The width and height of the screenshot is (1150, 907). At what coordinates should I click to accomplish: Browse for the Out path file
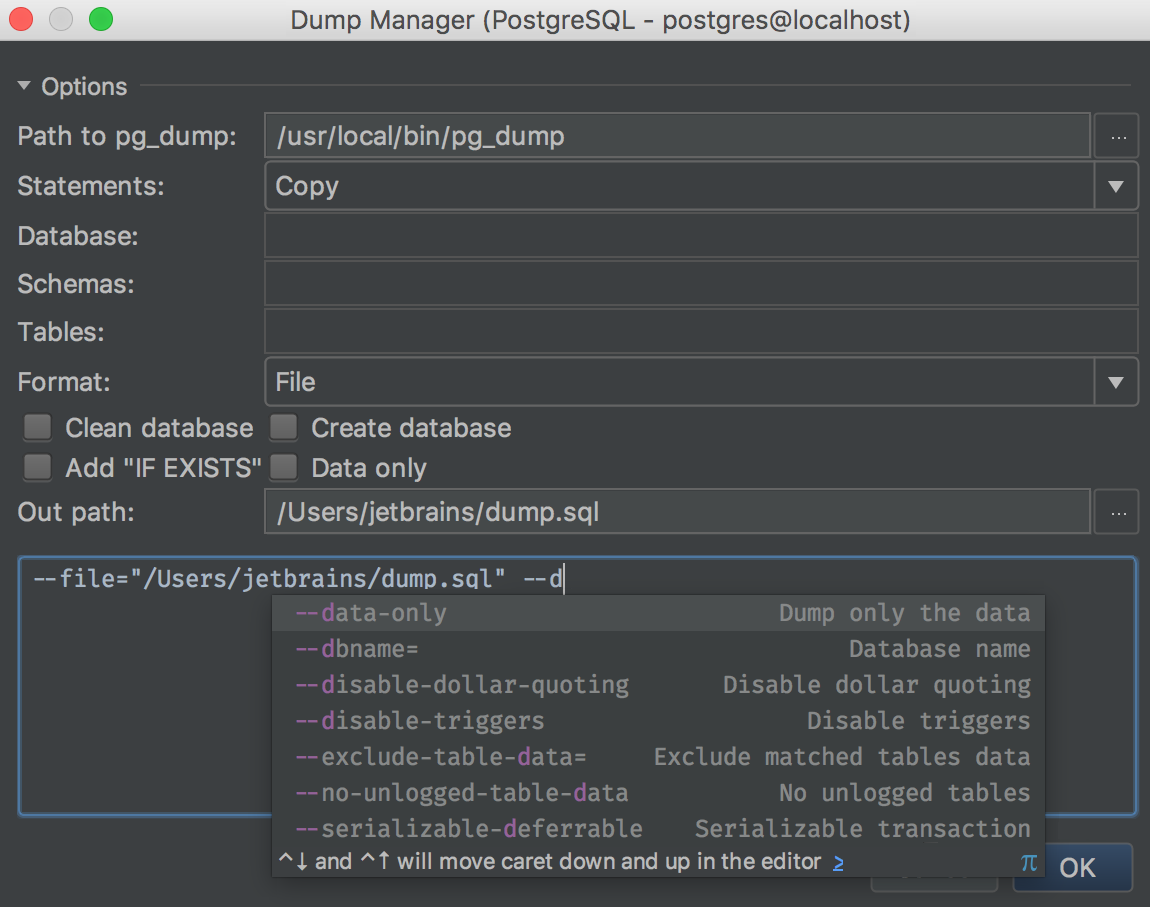coord(1117,512)
